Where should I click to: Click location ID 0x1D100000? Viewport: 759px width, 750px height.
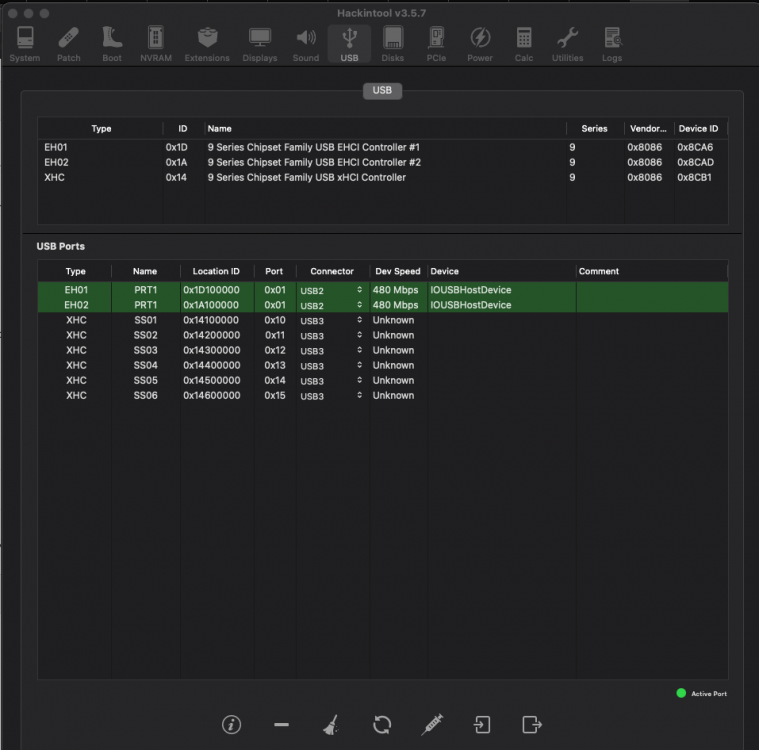point(211,290)
